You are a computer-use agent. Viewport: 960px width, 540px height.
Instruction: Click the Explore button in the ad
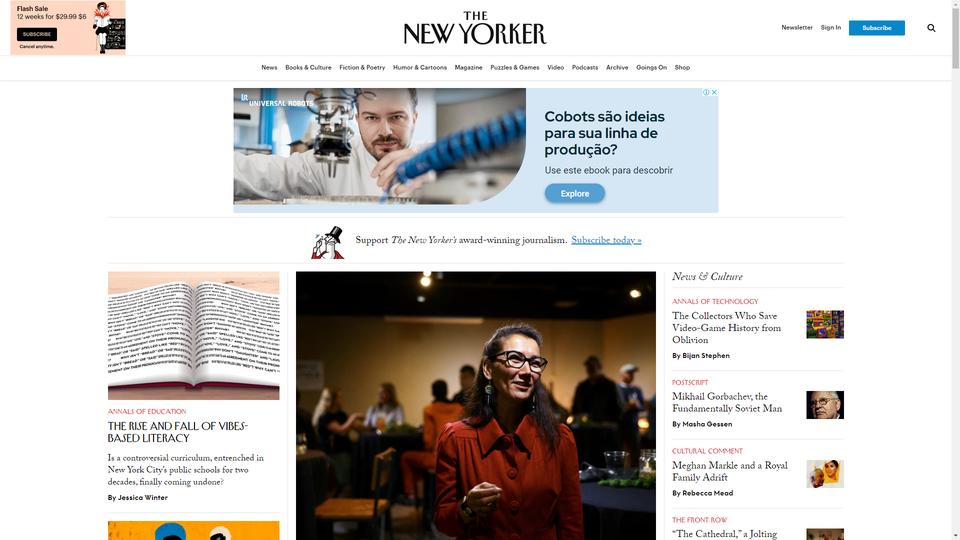[574, 193]
